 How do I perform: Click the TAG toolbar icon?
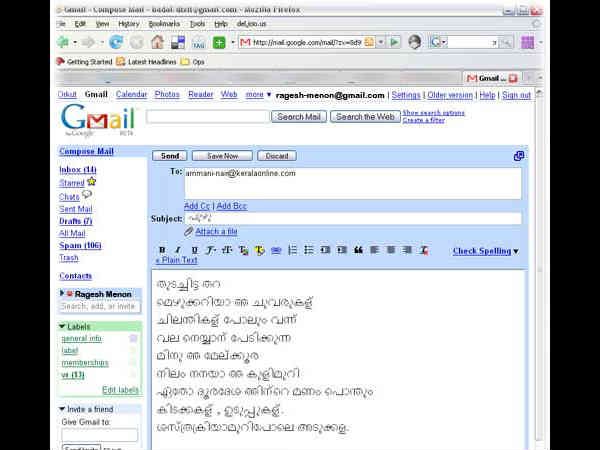coord(199,42)
